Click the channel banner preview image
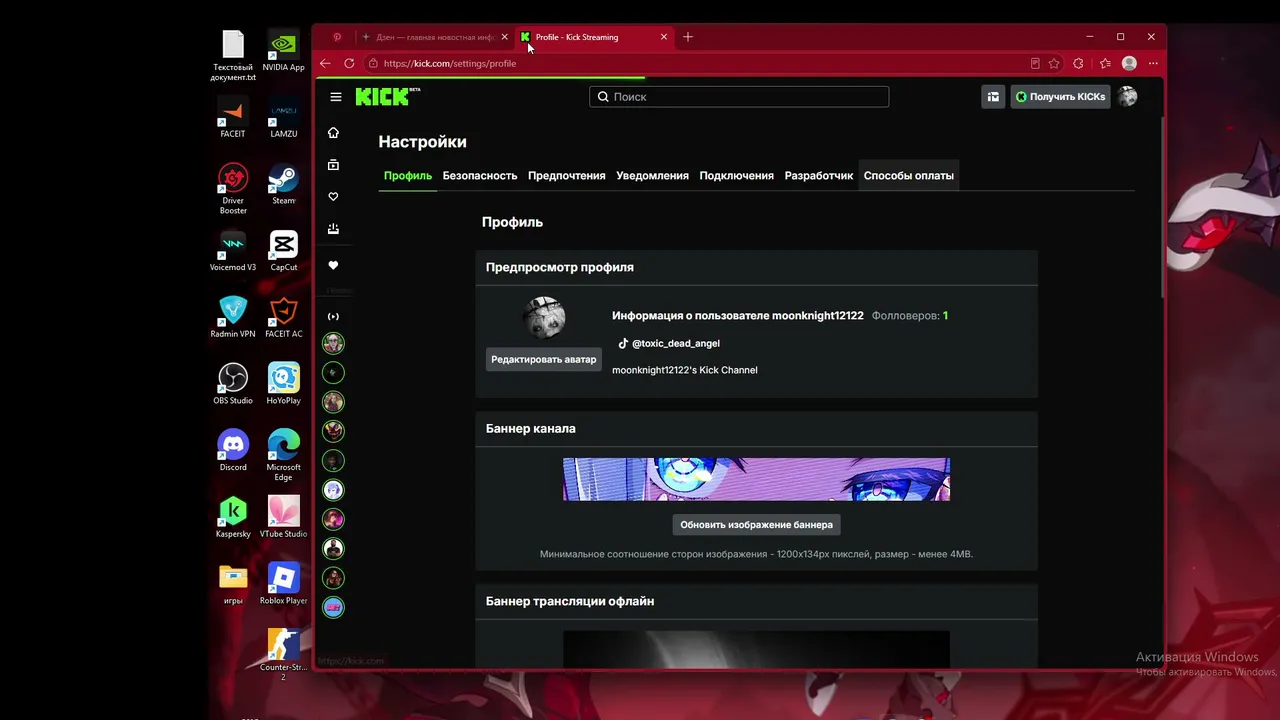Viewport: 1280px width, 720px height. [756, 479]
